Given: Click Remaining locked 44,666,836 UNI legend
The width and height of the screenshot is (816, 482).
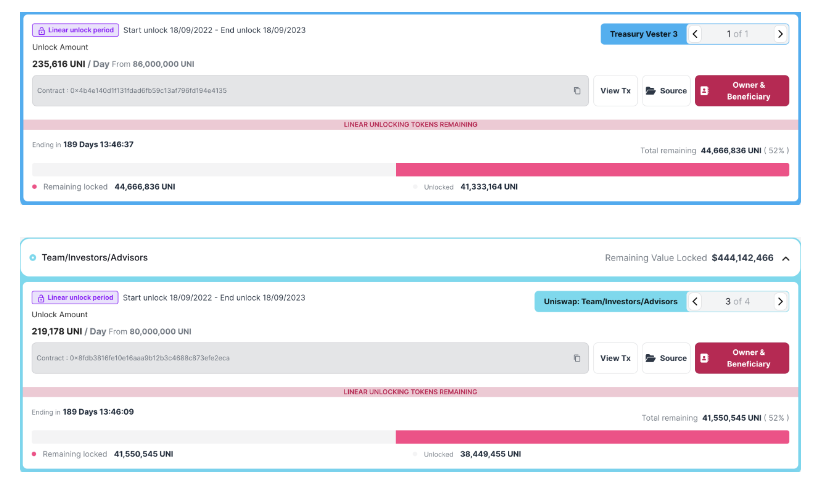Looking at the screenshot, I should pyautogui.click(x=104, y=187).
